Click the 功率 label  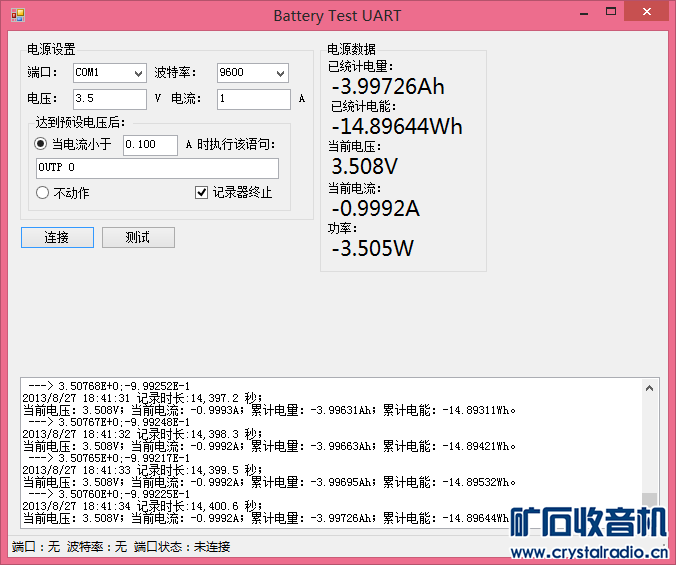tap(343, 228)
